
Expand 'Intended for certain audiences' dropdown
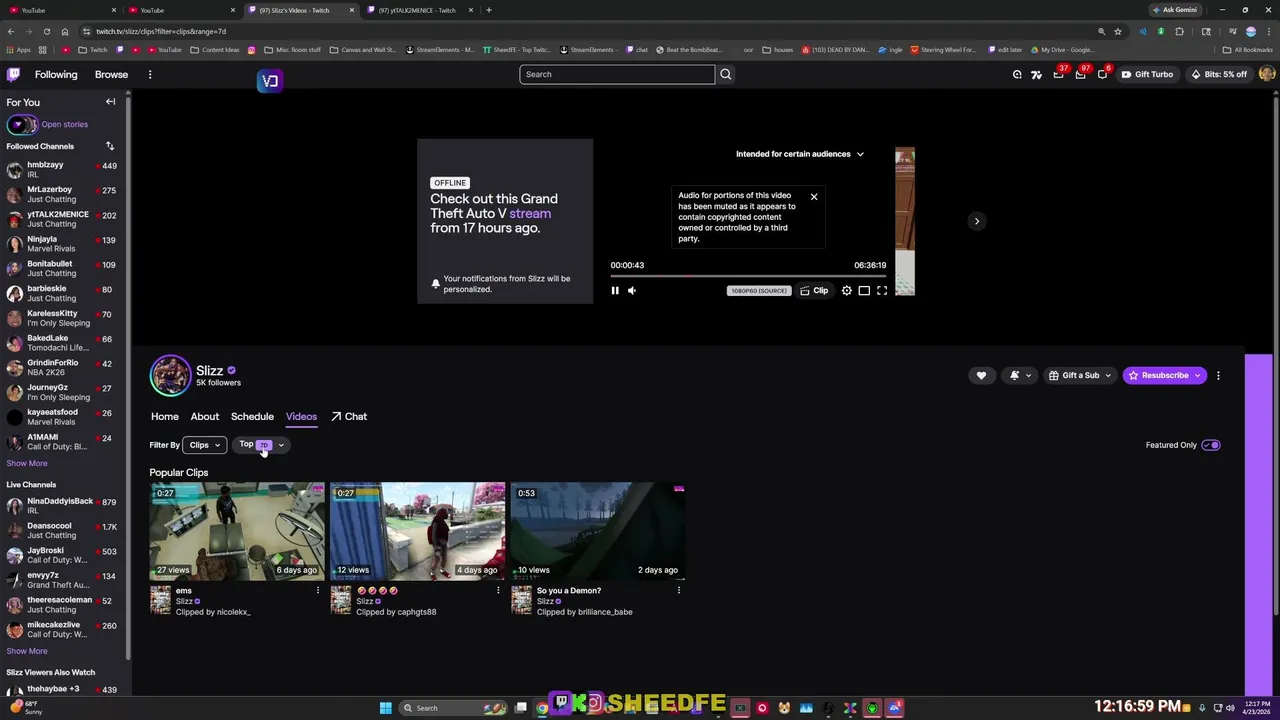(x=800, y=154)
